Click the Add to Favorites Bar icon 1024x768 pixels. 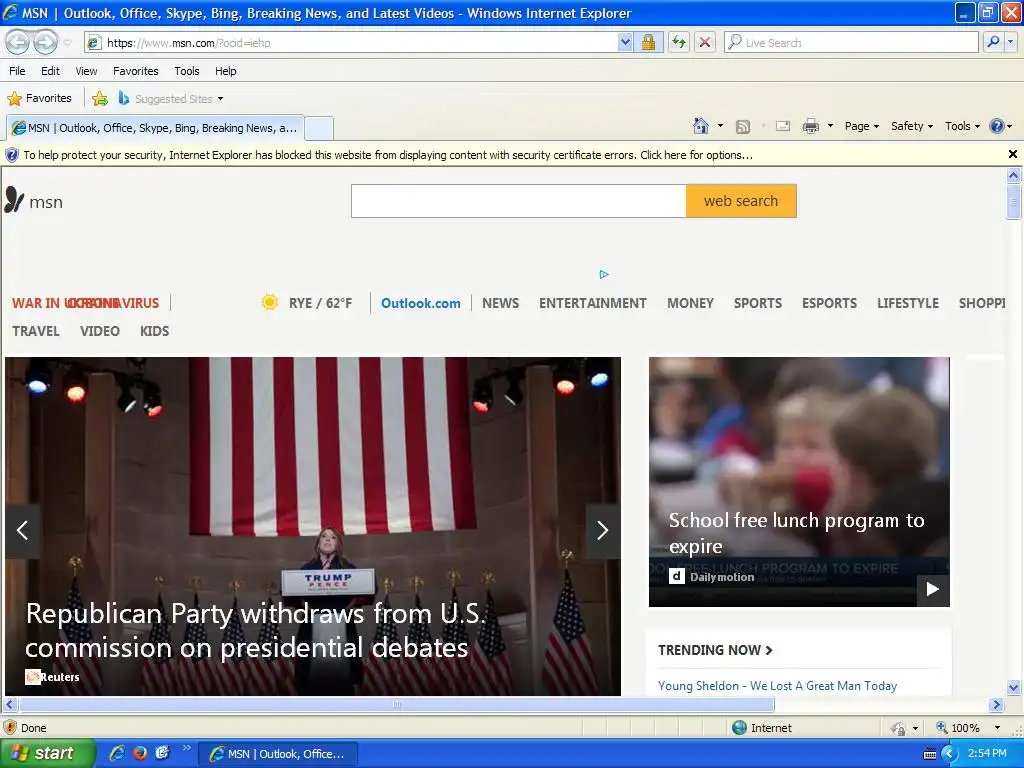pyautogui.click(x=99, y=99)
